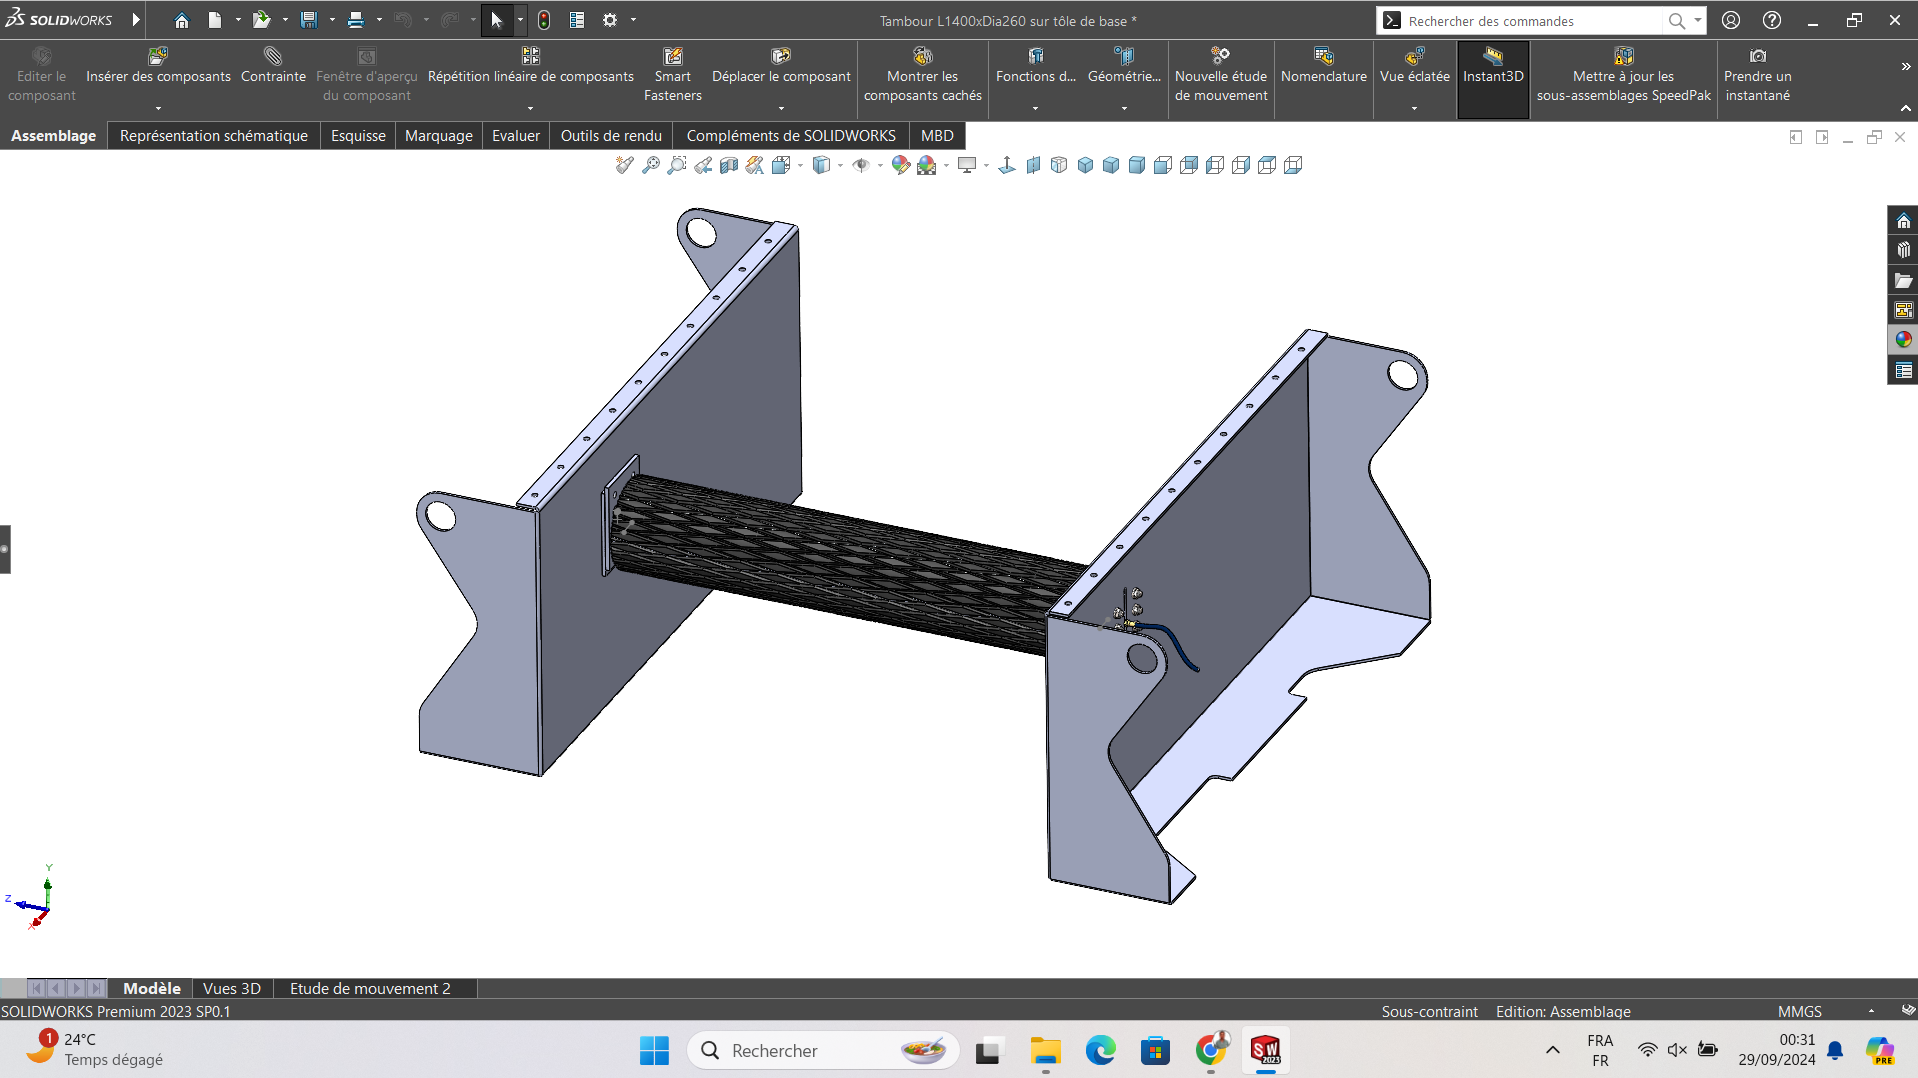Create a new document with New icon
1918x1078 pixels.
(x=215, y=20)
